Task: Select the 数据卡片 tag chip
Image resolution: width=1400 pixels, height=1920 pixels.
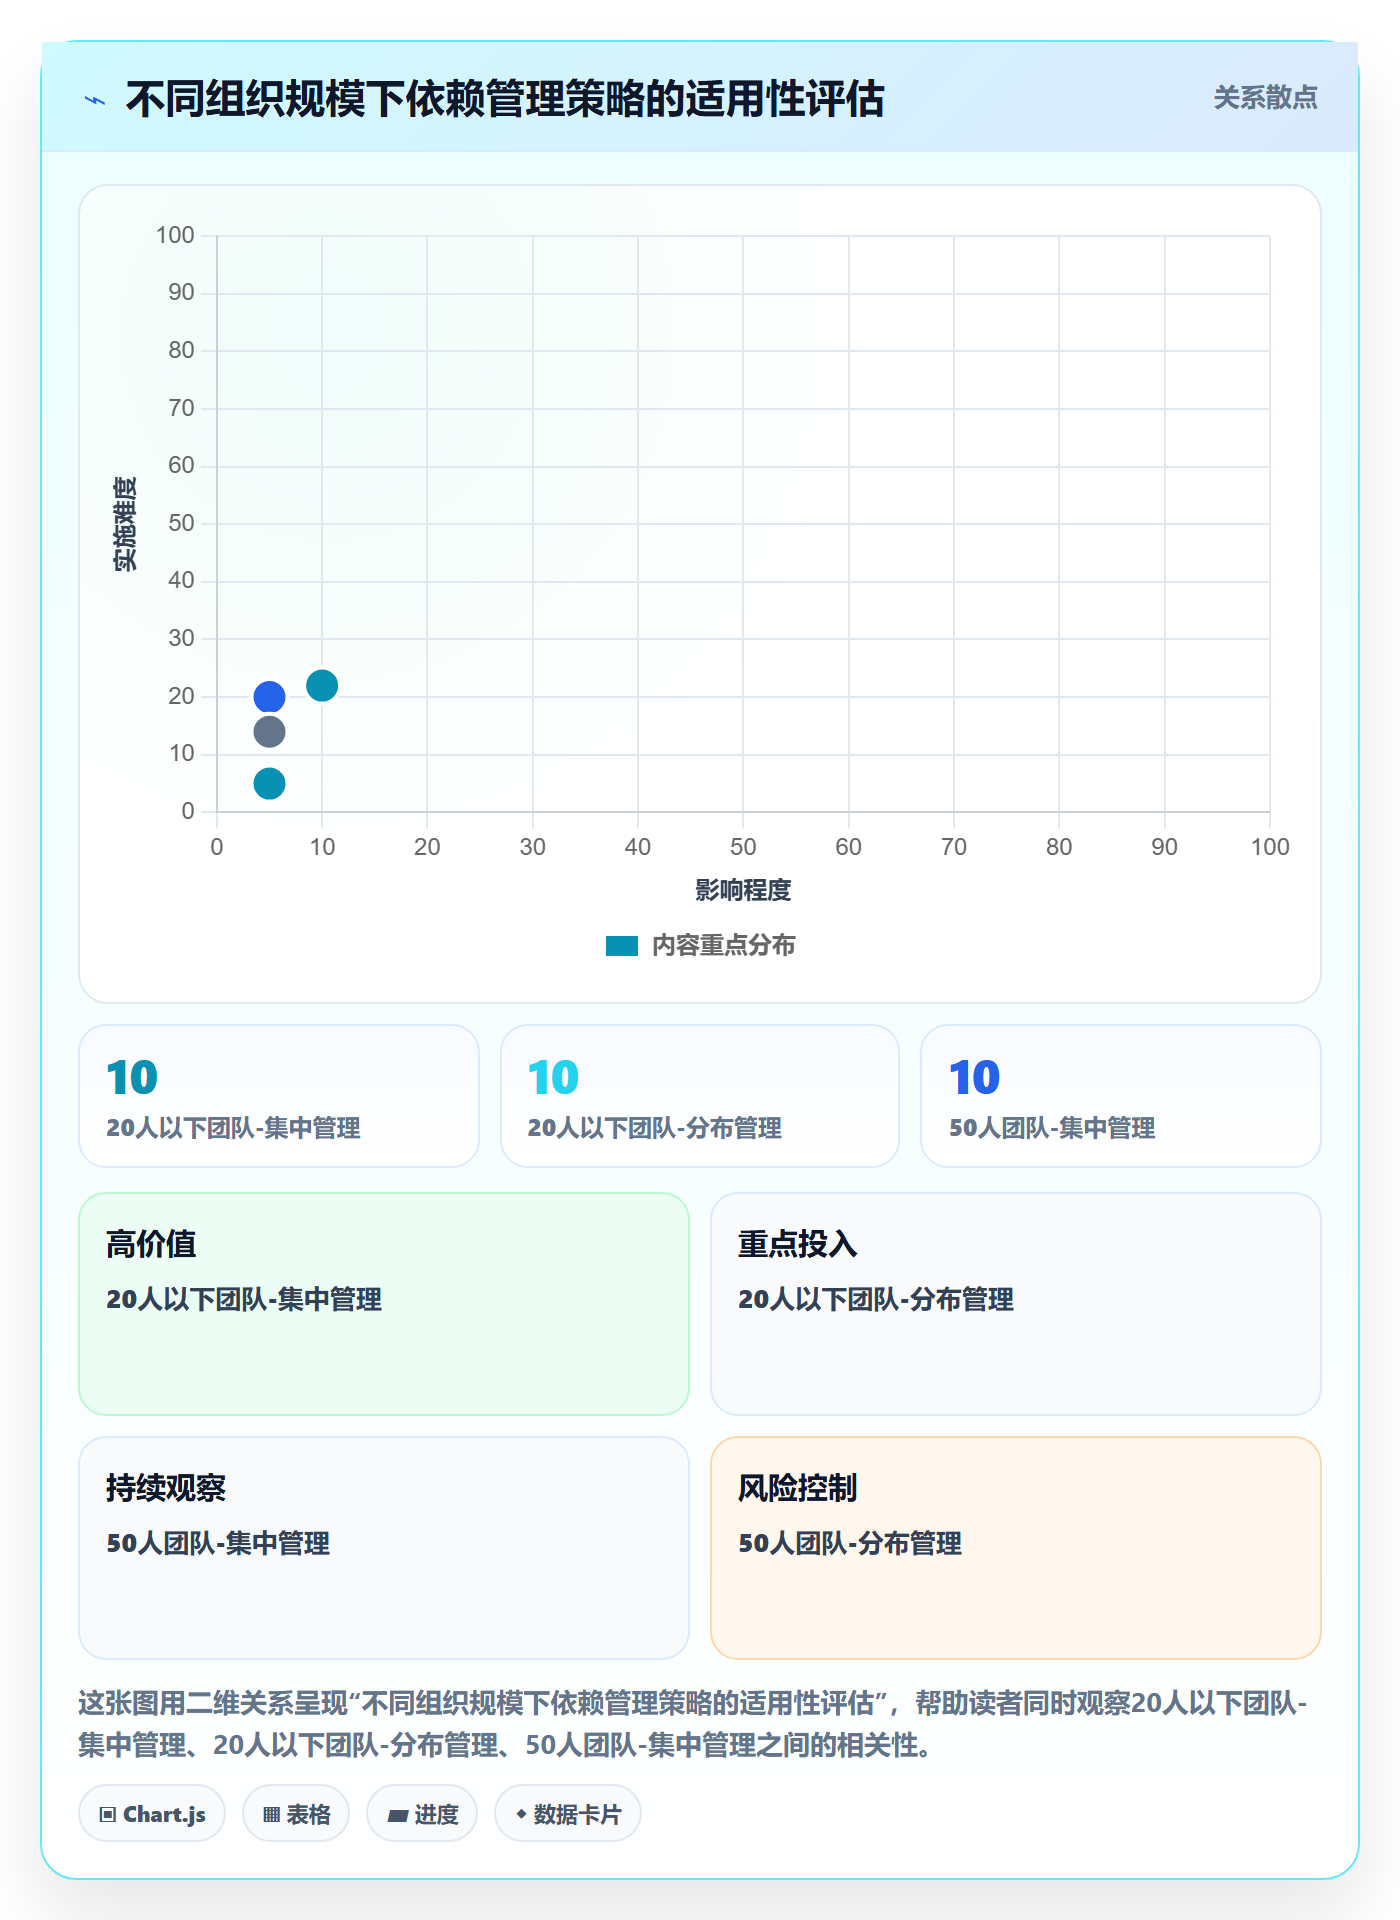Action: coord(568,1813)
